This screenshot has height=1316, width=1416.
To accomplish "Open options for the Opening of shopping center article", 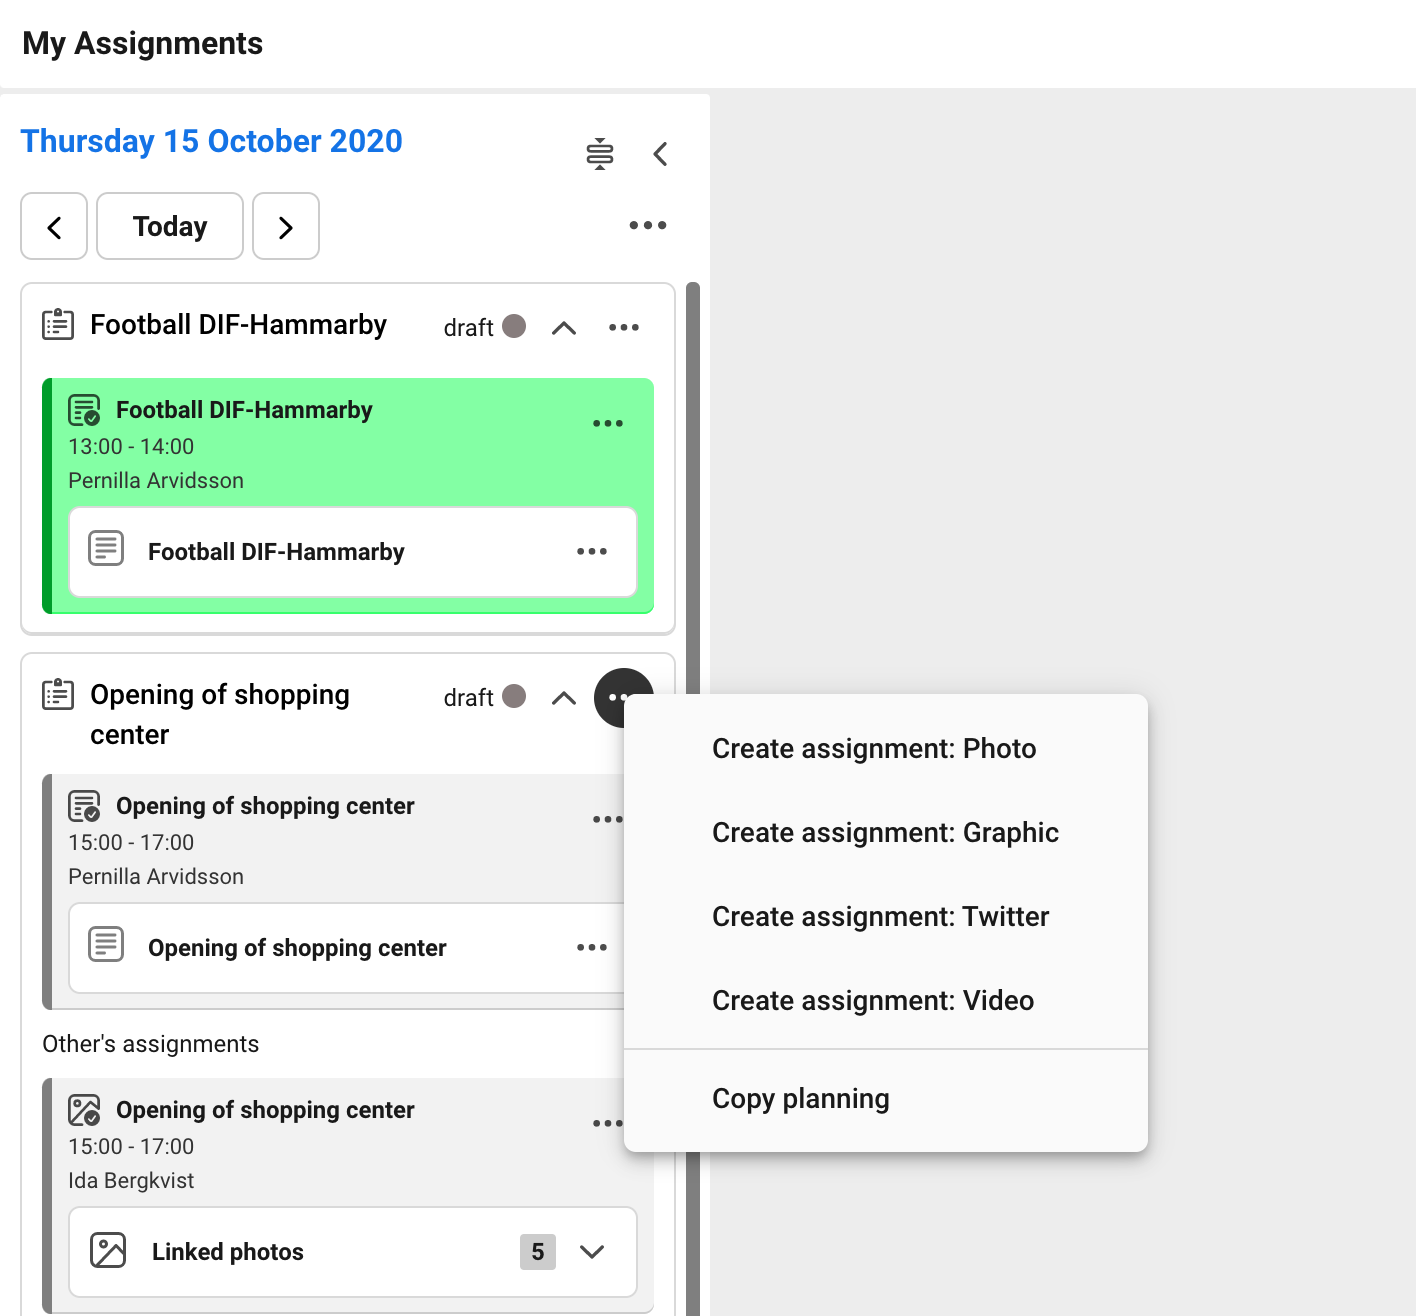I will pyautogui.click(x=591, y=948).
